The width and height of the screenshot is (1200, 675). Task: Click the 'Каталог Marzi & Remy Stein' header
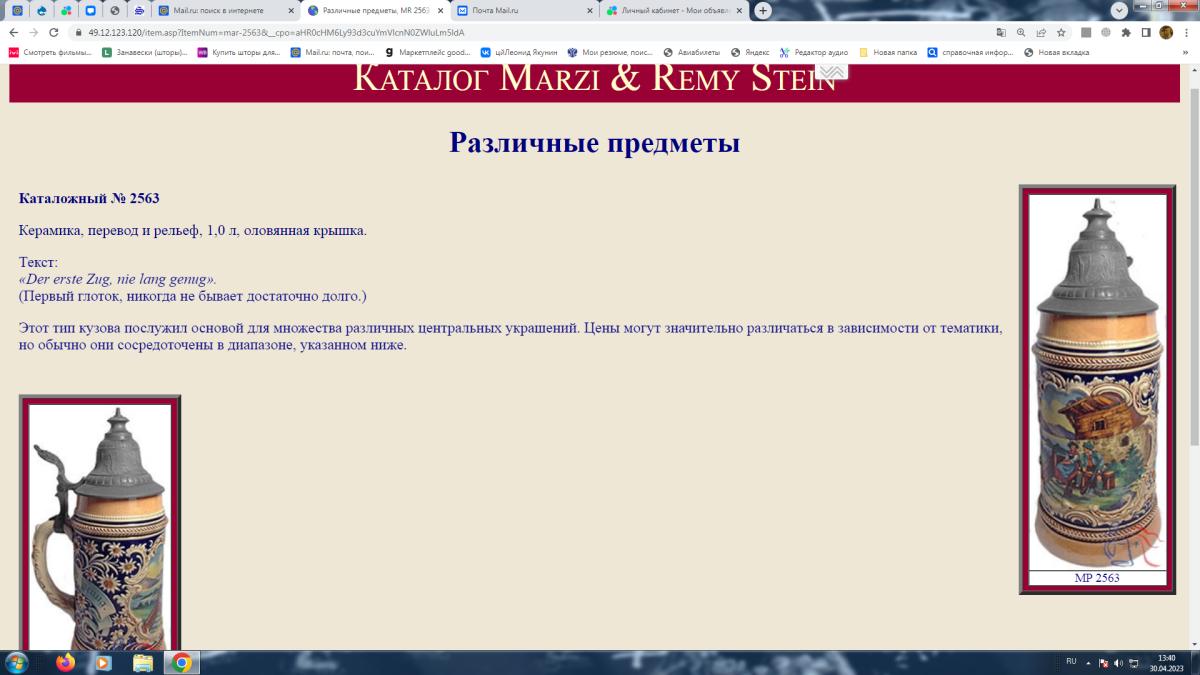pyautogui.click(x=594, y=78)
